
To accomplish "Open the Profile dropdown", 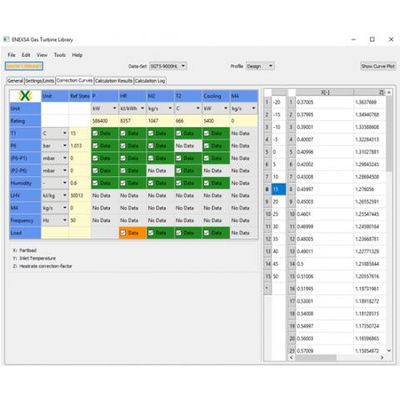I will coord(260,66).
